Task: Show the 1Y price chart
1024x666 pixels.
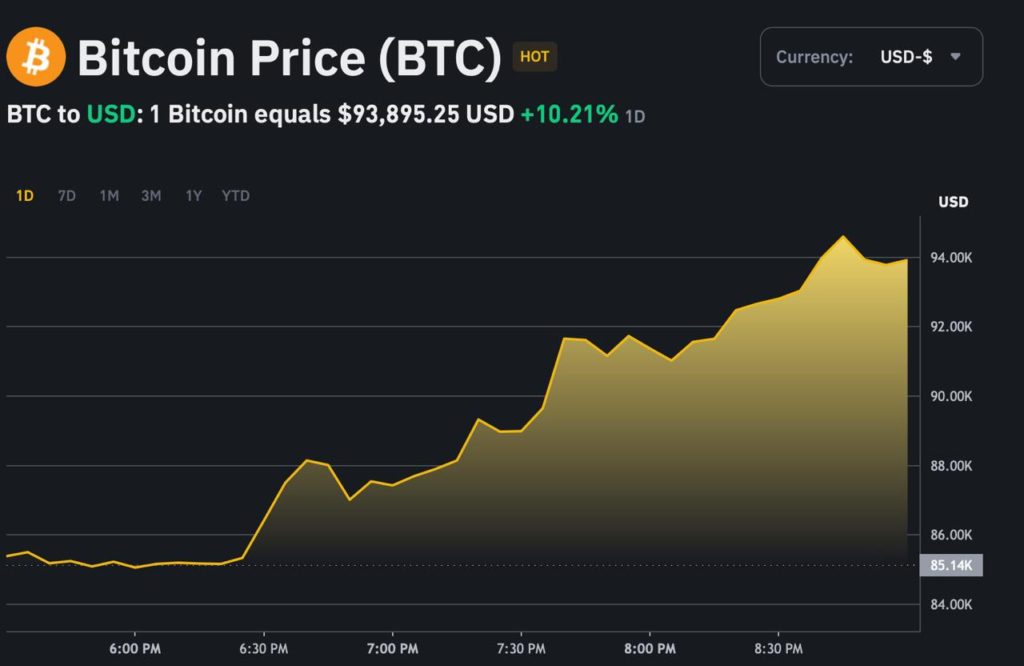Action: [x=193, y=196]
